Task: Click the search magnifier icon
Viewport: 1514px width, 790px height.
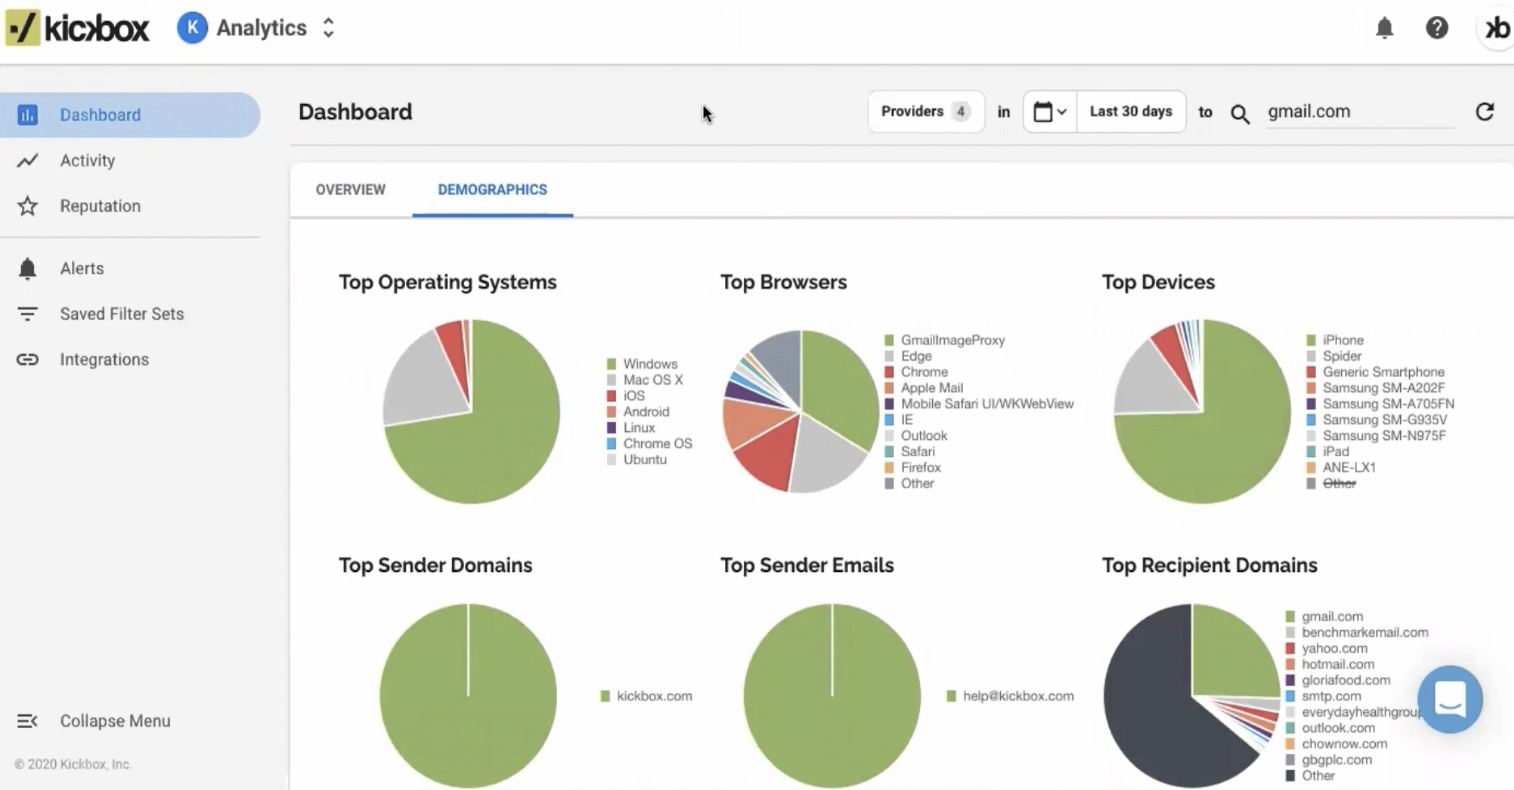Action: point(1240,114)
